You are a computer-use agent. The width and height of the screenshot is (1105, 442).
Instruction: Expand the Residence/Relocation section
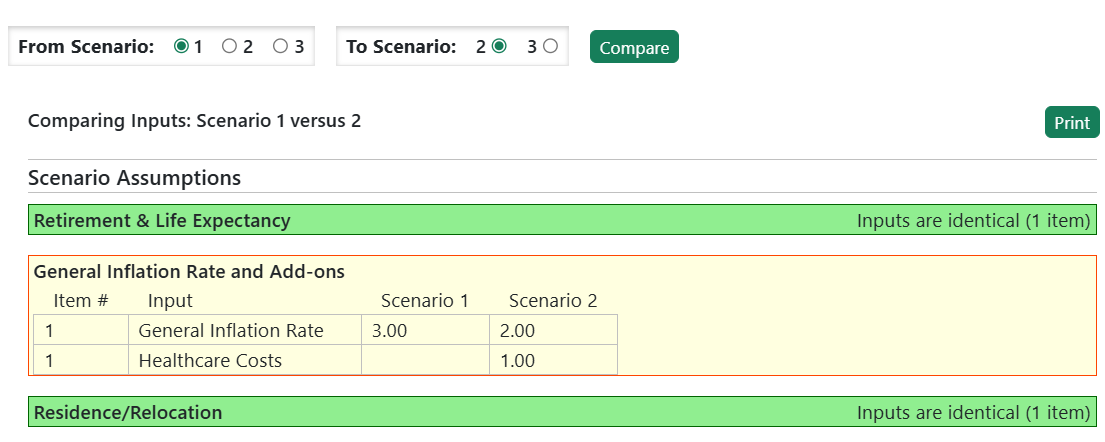(x=128, y=412)
